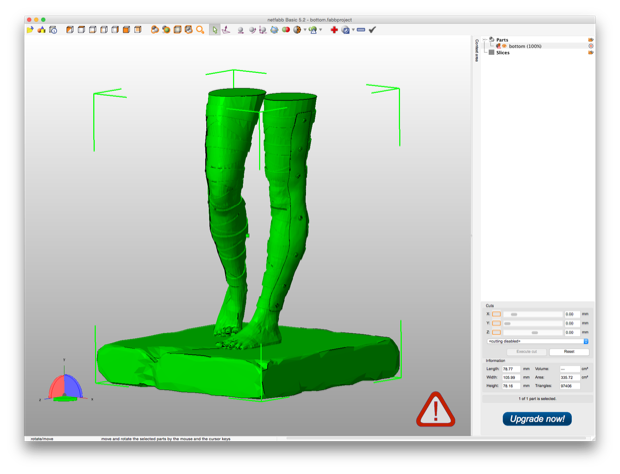Select the Parts tree entry
This screenshot has width=620, height=474.
[502, 40]
